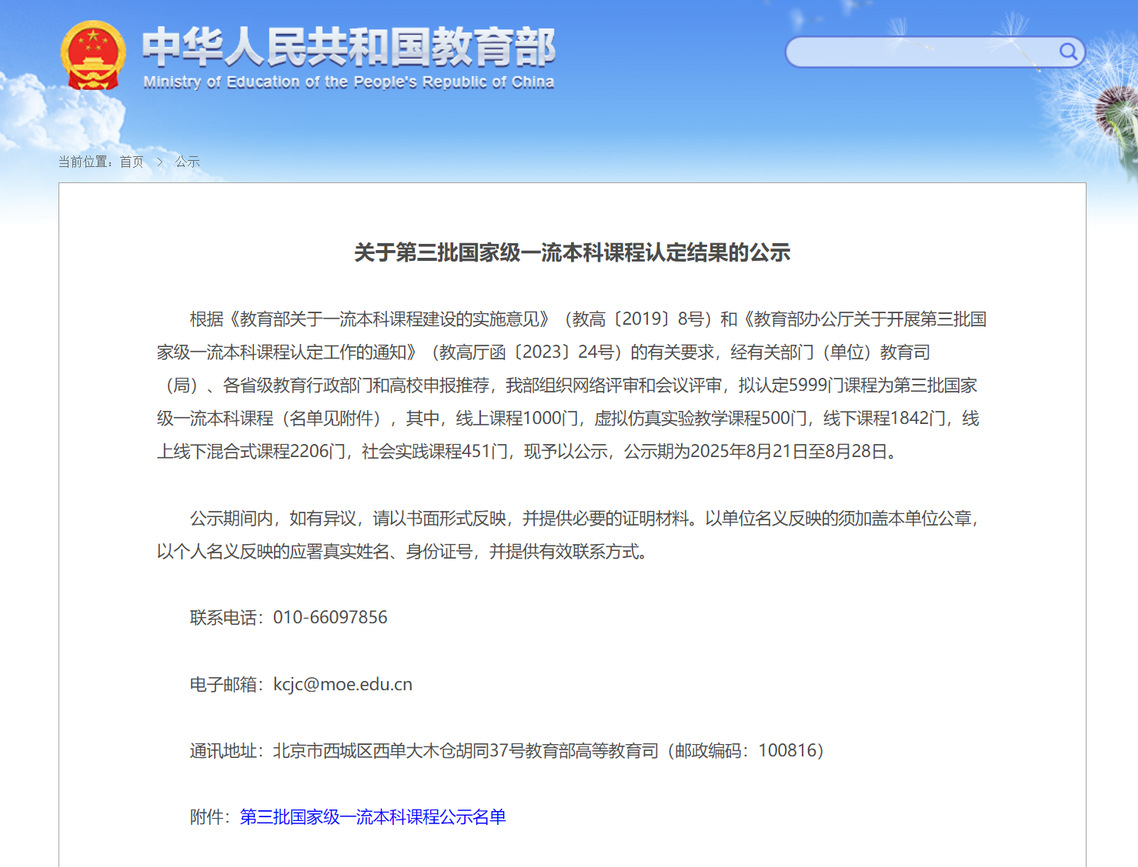Click the 附件 label before the link
1138x867 pixels.
pyautogui.click(x=210, y=817)
